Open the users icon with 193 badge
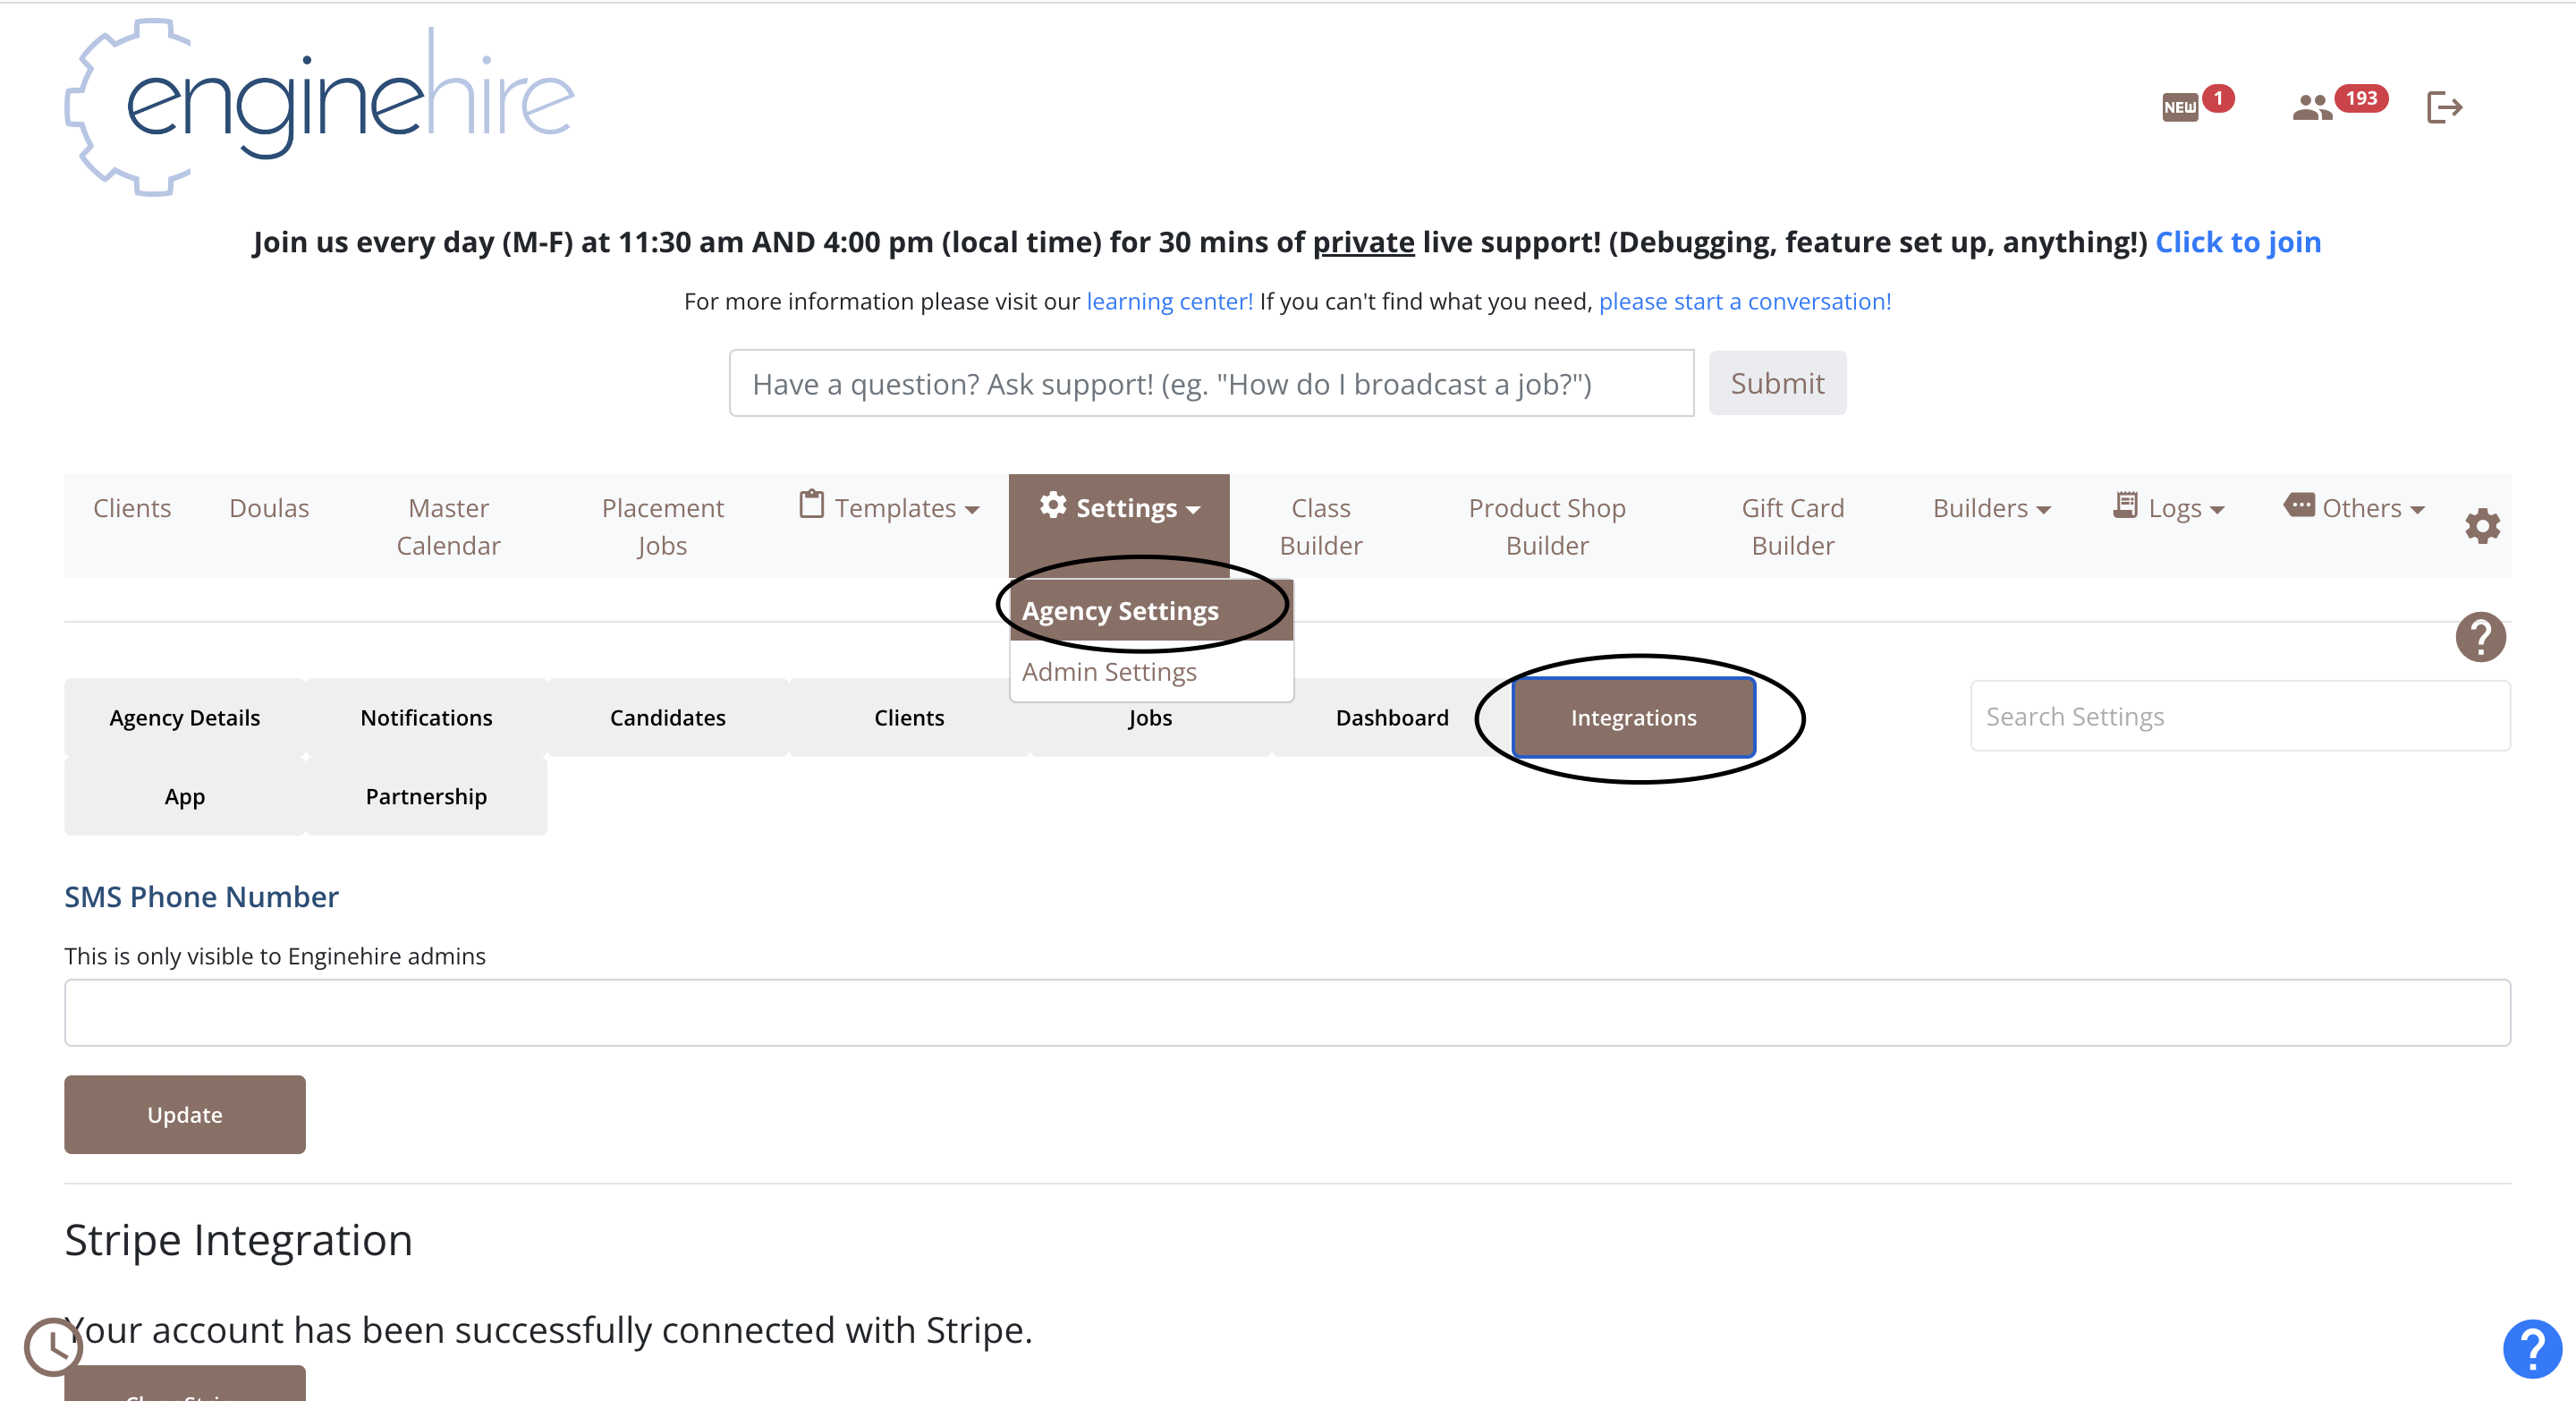 tap(2311, 107)
